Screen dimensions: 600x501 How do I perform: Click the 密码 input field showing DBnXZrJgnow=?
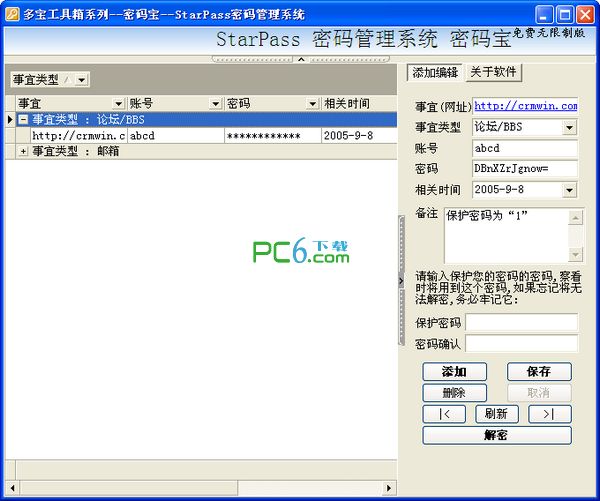click(525, 168)
